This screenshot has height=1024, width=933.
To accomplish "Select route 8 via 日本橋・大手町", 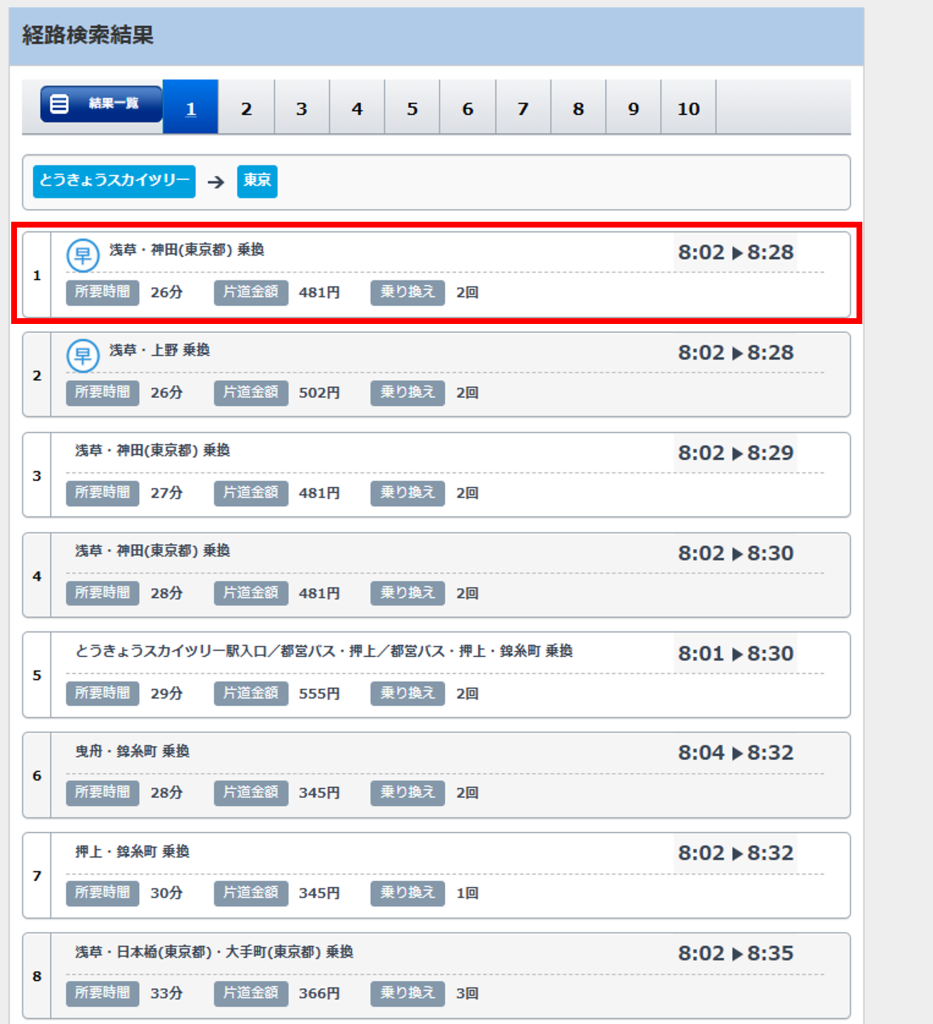I will [x=436, y=976].
